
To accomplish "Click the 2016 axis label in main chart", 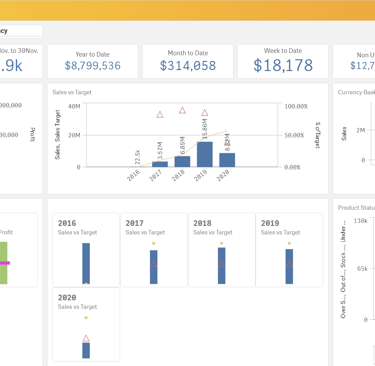I will [133, 175].
